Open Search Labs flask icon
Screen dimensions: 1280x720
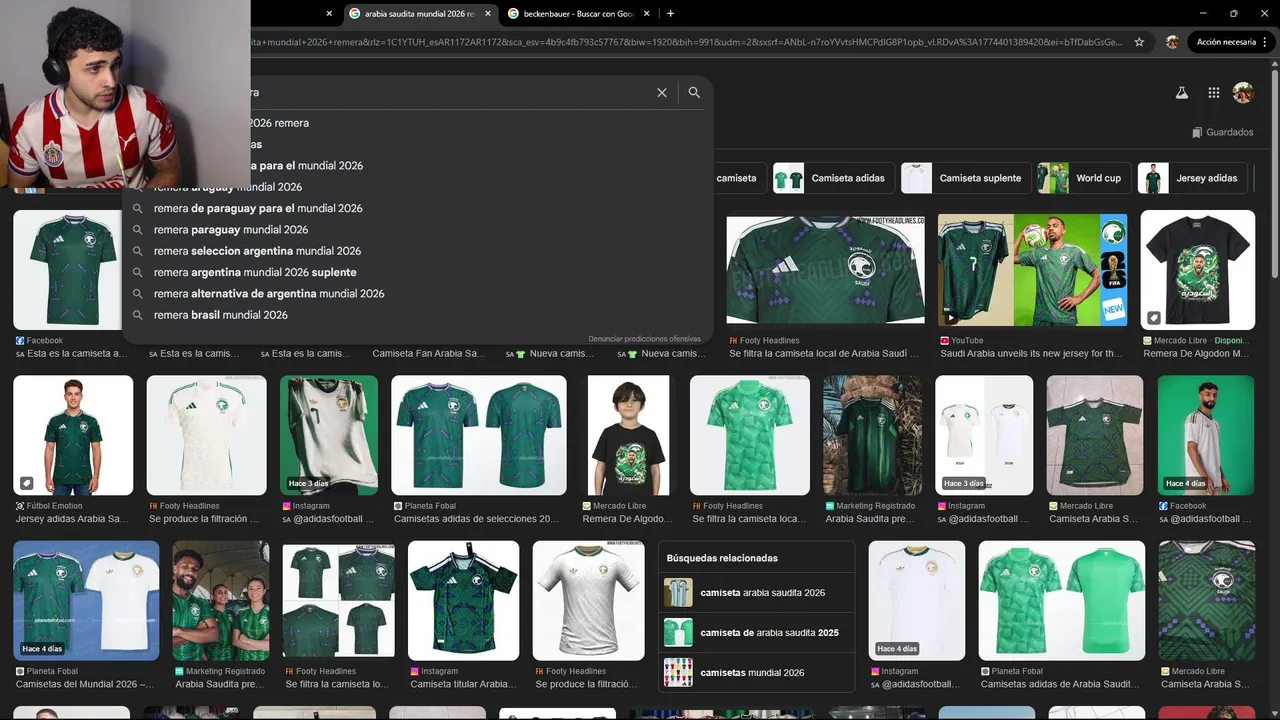(1181, 92)
